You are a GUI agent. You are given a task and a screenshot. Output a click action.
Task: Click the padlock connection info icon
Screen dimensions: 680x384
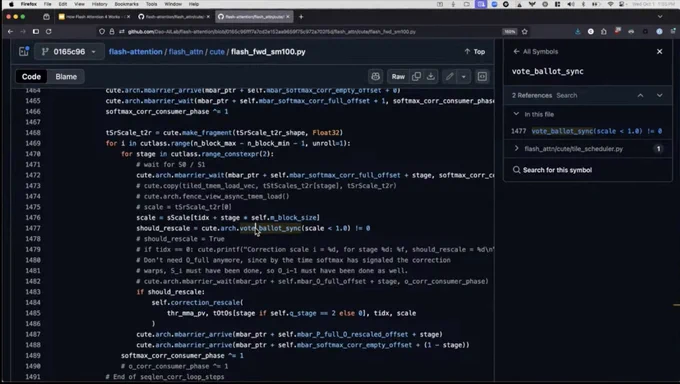112,32
